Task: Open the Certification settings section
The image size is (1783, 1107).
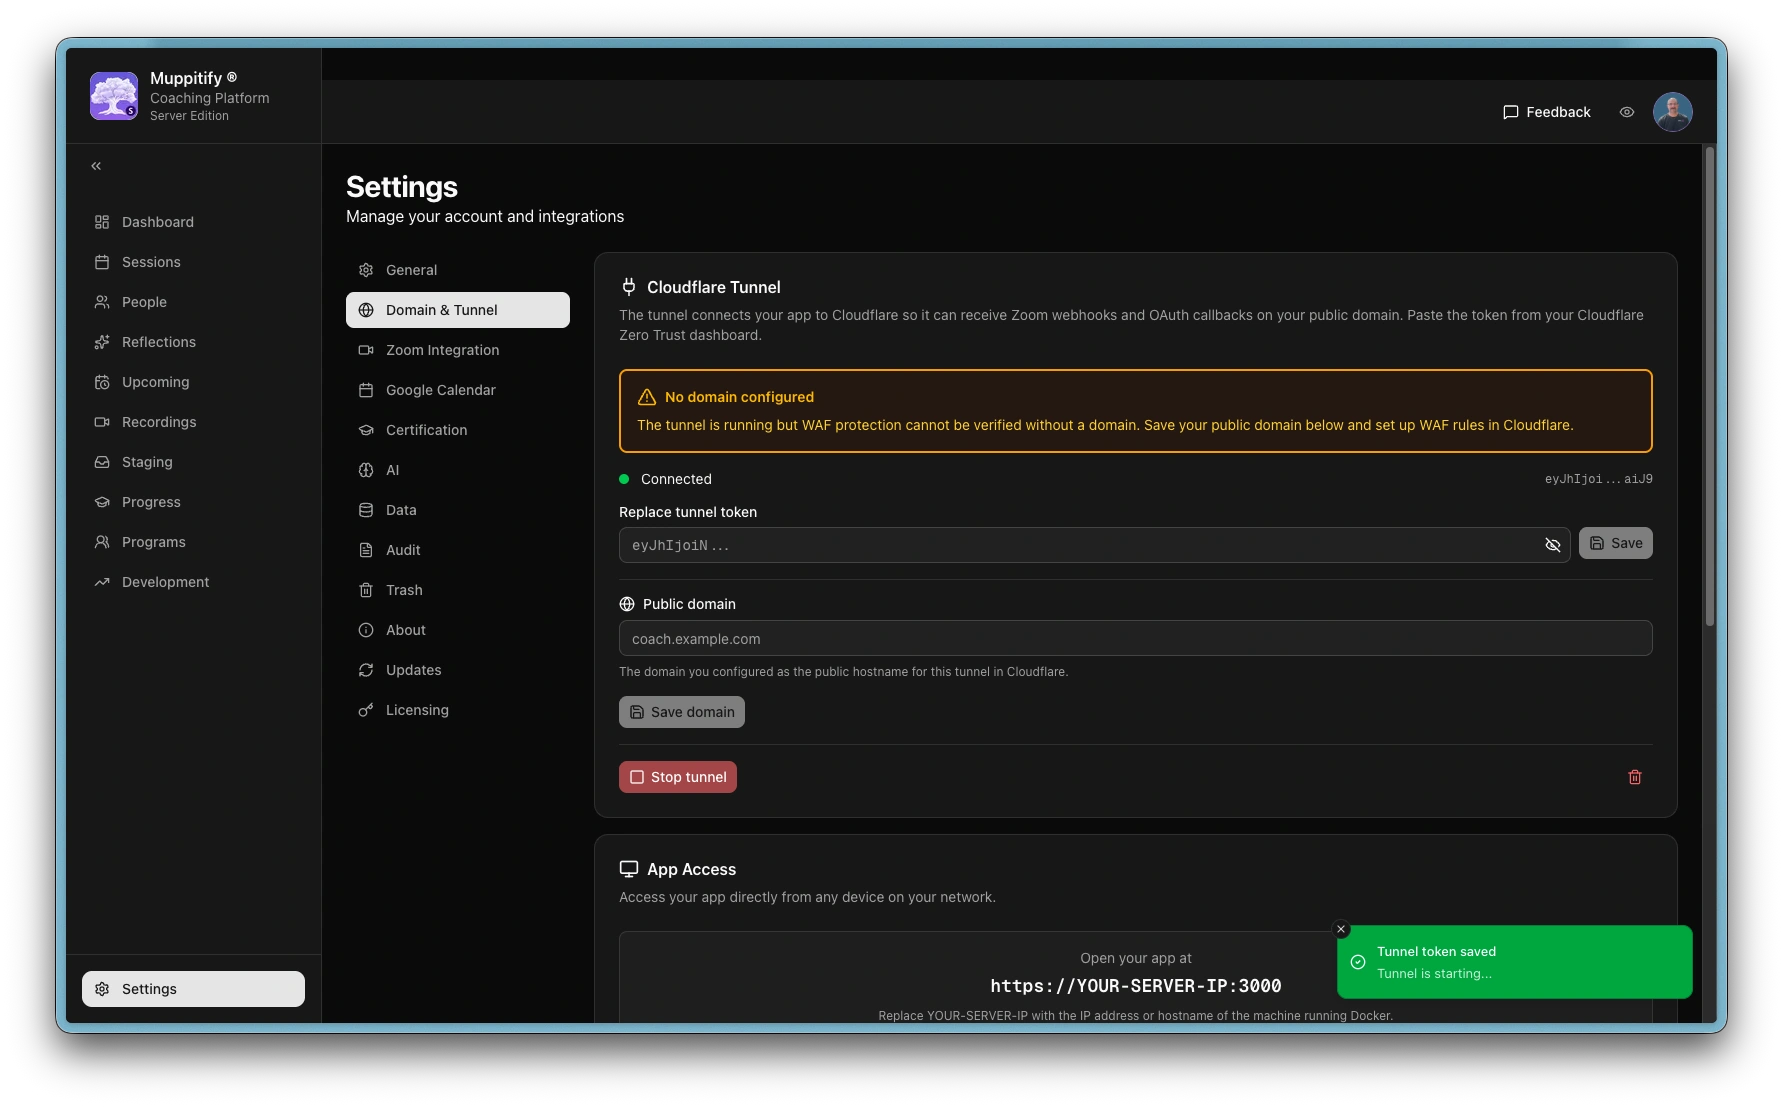Action: point(426,430)
